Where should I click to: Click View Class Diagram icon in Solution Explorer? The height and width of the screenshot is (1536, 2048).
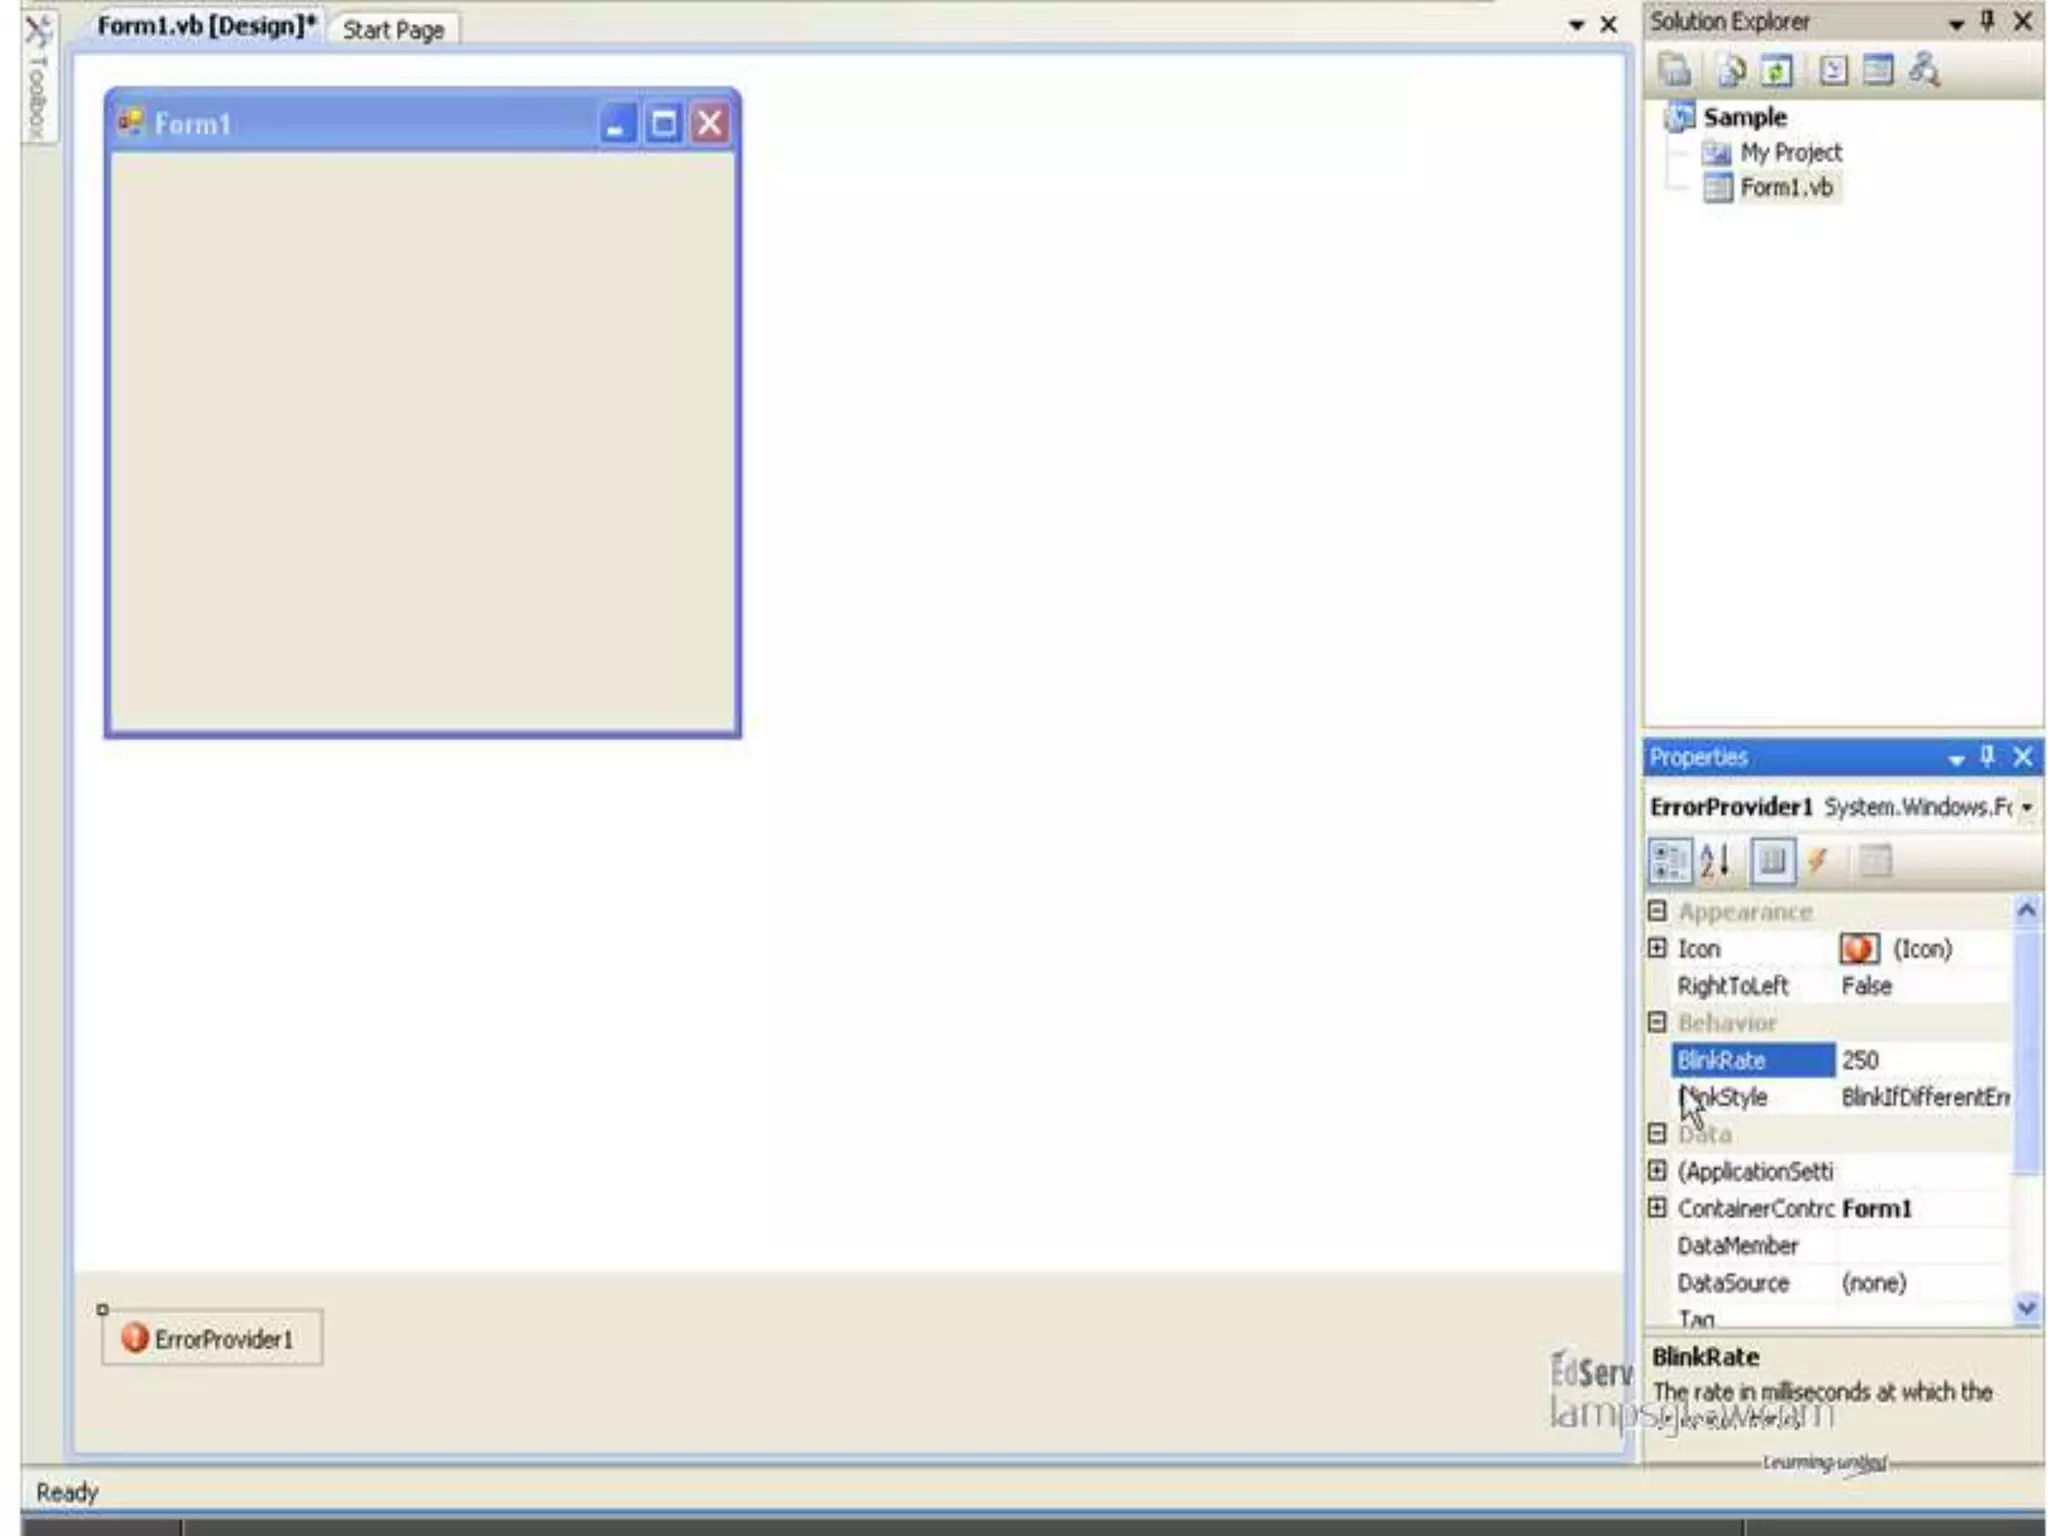click(1924, 70)
